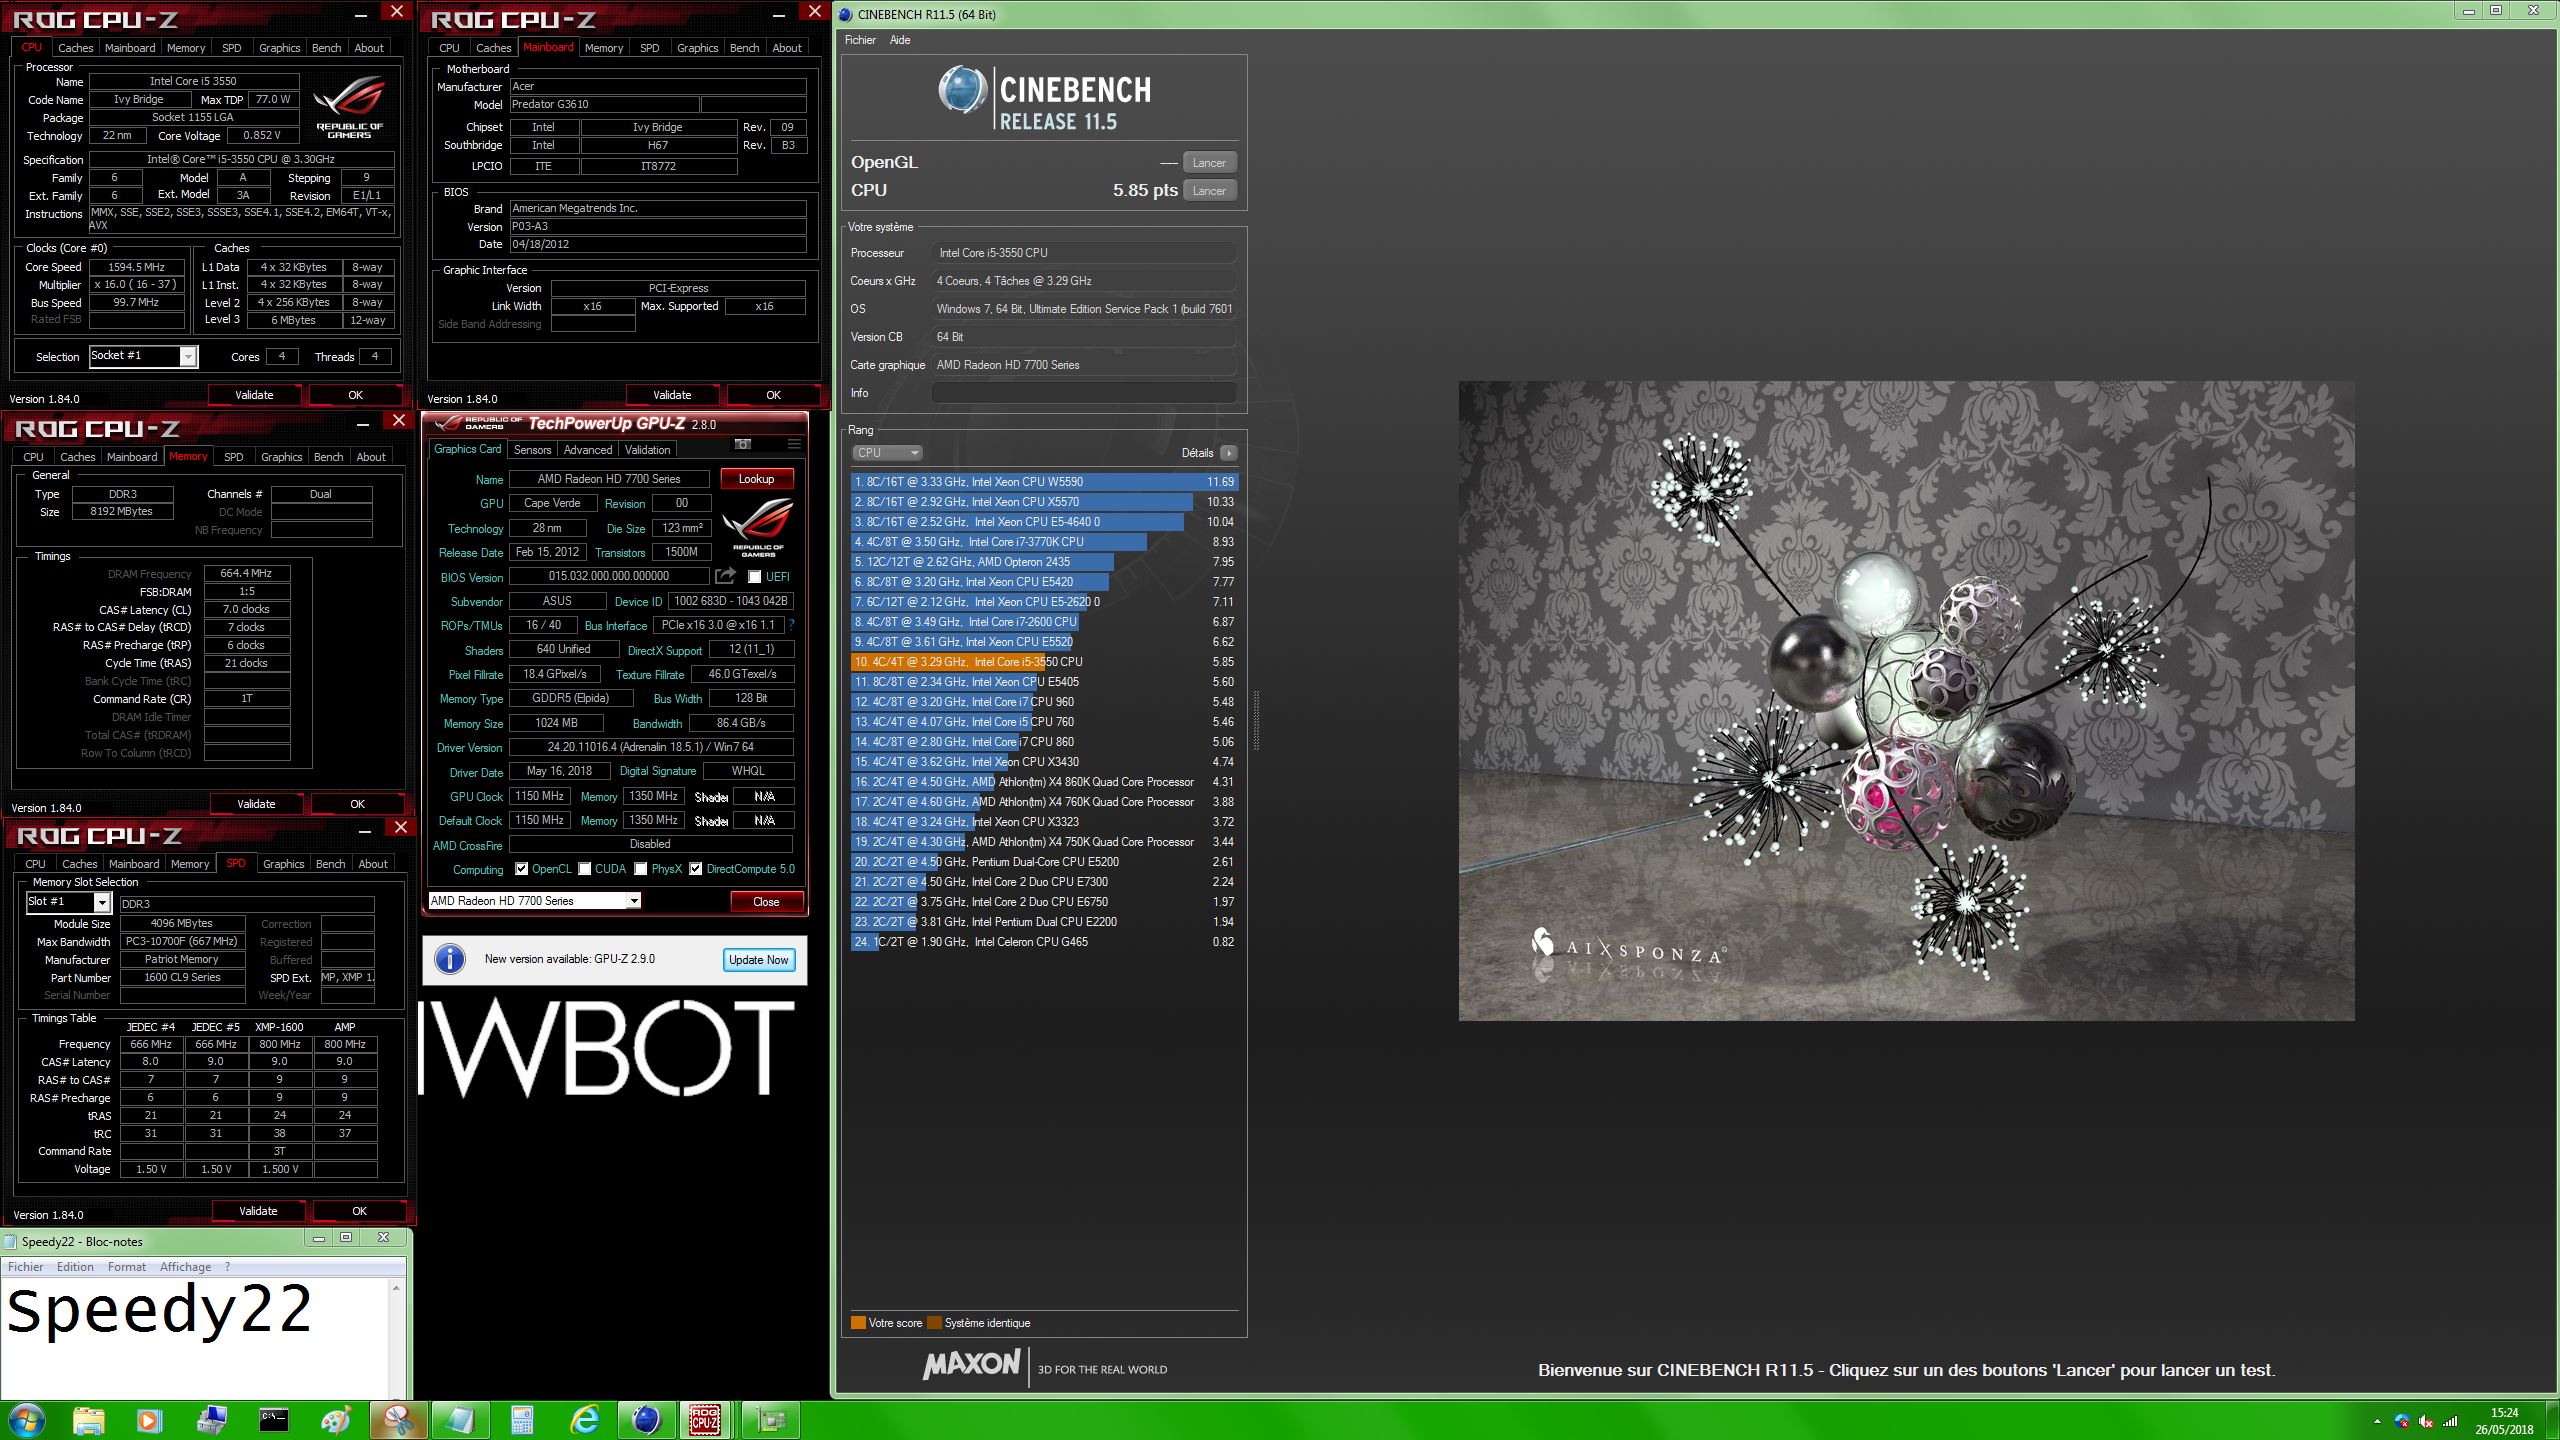Image resolution: width=2560 pixels, height=1440 pixels.
Task: Click the Cinebench Info input field
Action: tap(1084, 393)
